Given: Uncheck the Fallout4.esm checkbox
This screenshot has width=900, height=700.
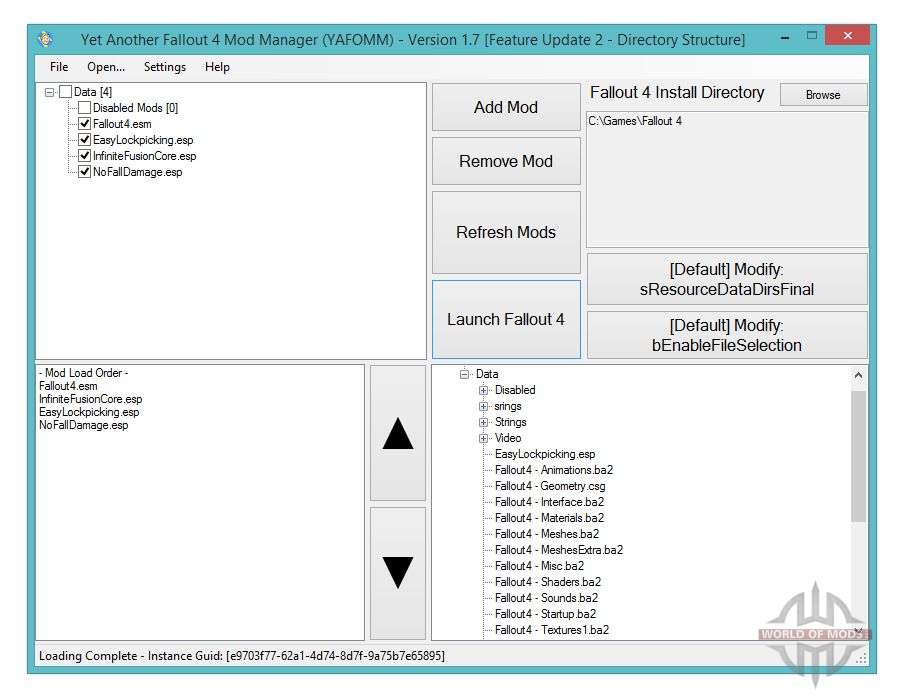Looking at the screenshot, I should point(84,124).
